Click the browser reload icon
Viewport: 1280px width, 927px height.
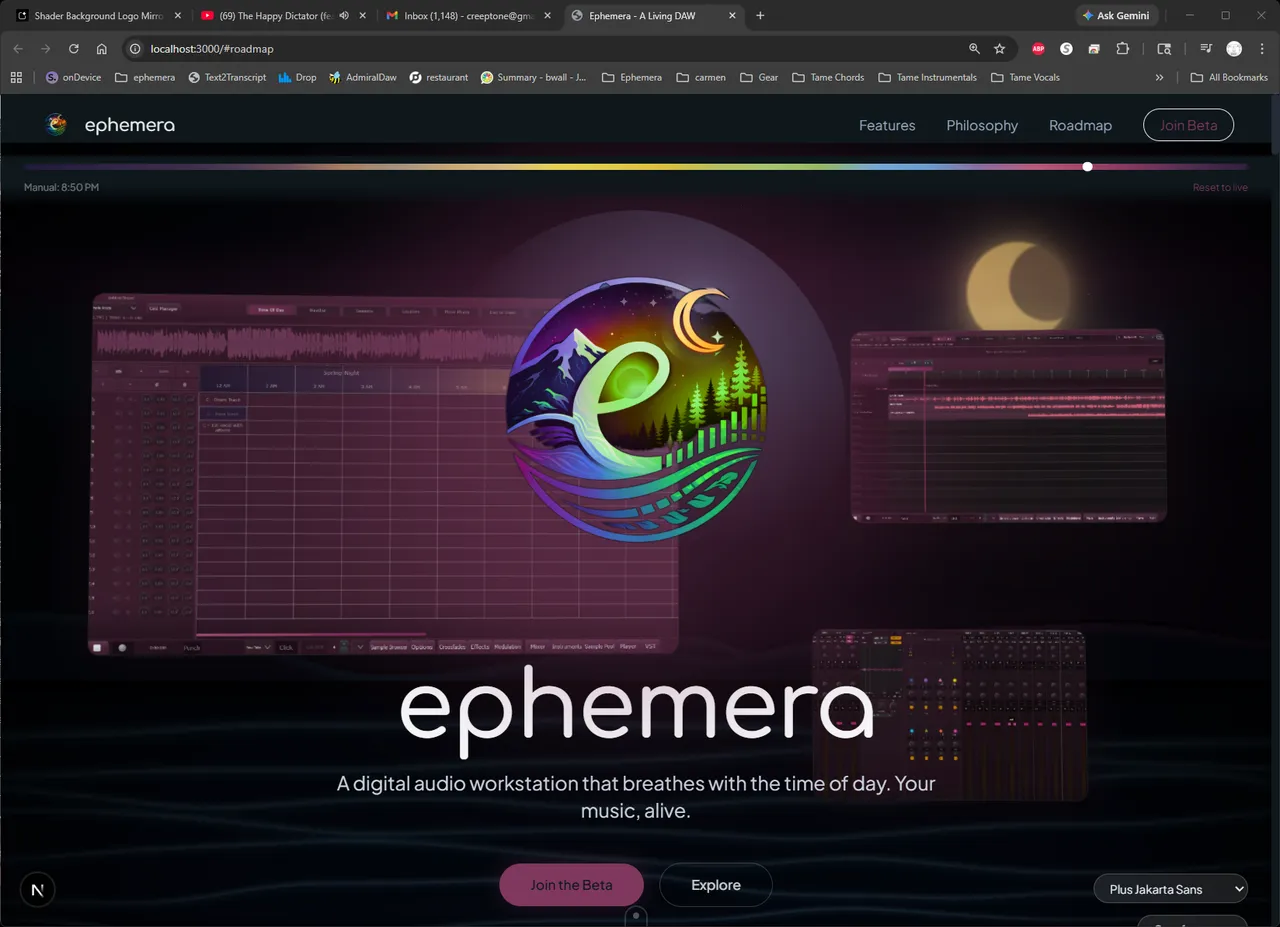point(73,49)
